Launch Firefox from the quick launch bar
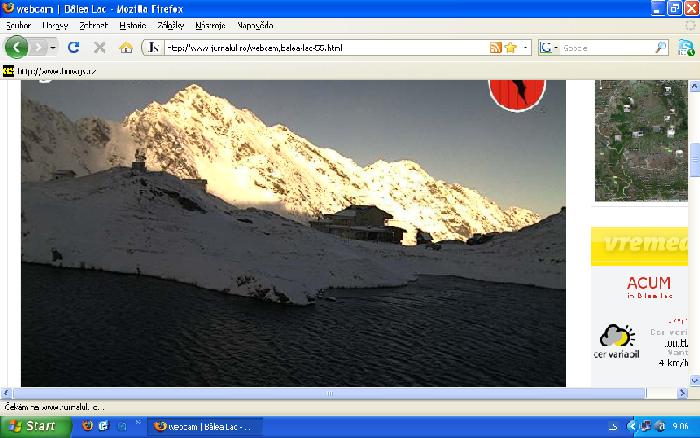This screenshot has width=700, height=438. (87, 426)
